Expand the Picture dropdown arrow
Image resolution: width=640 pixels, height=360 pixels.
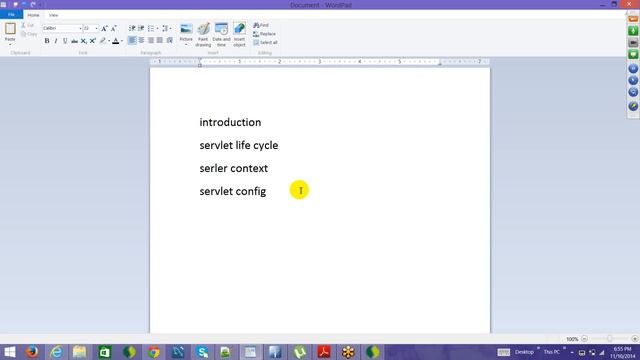186,44
